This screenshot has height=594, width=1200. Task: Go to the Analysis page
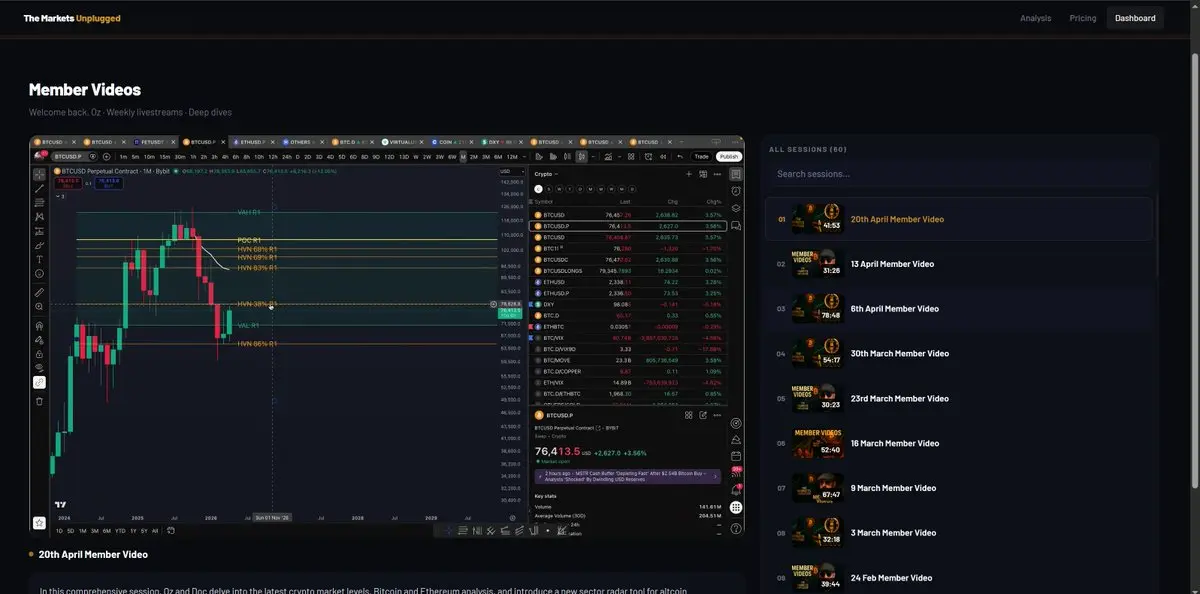click(x=1035, y=18)
